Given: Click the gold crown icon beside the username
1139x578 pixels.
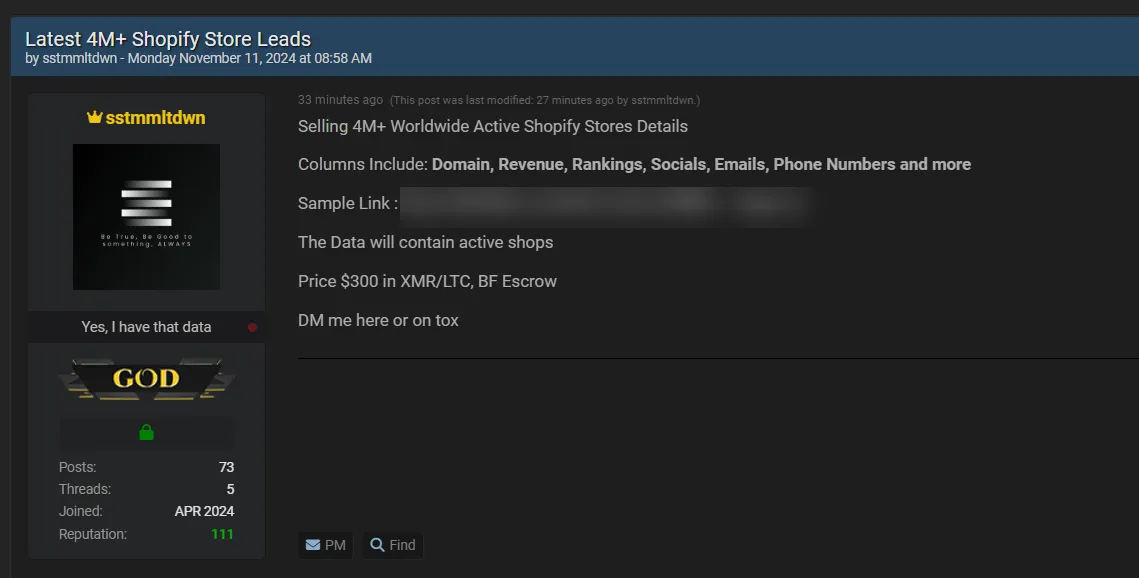Looking at the screenshot, I should pyautogui.click(x=95, y=118).
